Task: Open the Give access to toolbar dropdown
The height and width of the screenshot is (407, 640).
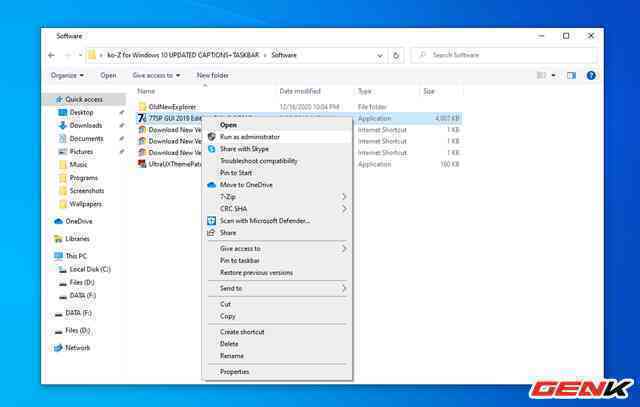Action: tap(156, 76)
